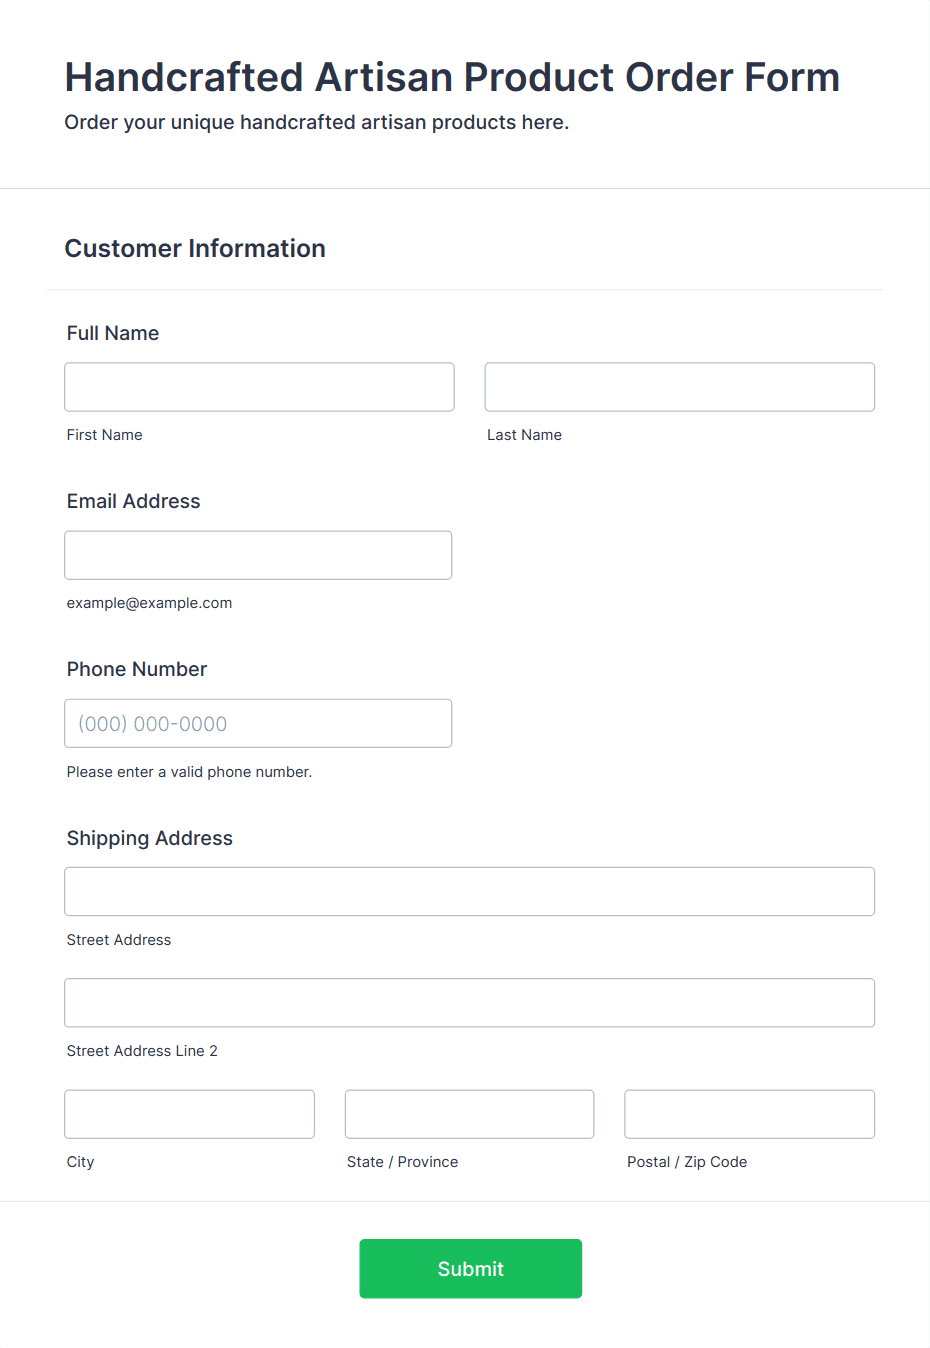
Task: Click the Street Address Line 2 field
Action: [x=470, y=1002]
